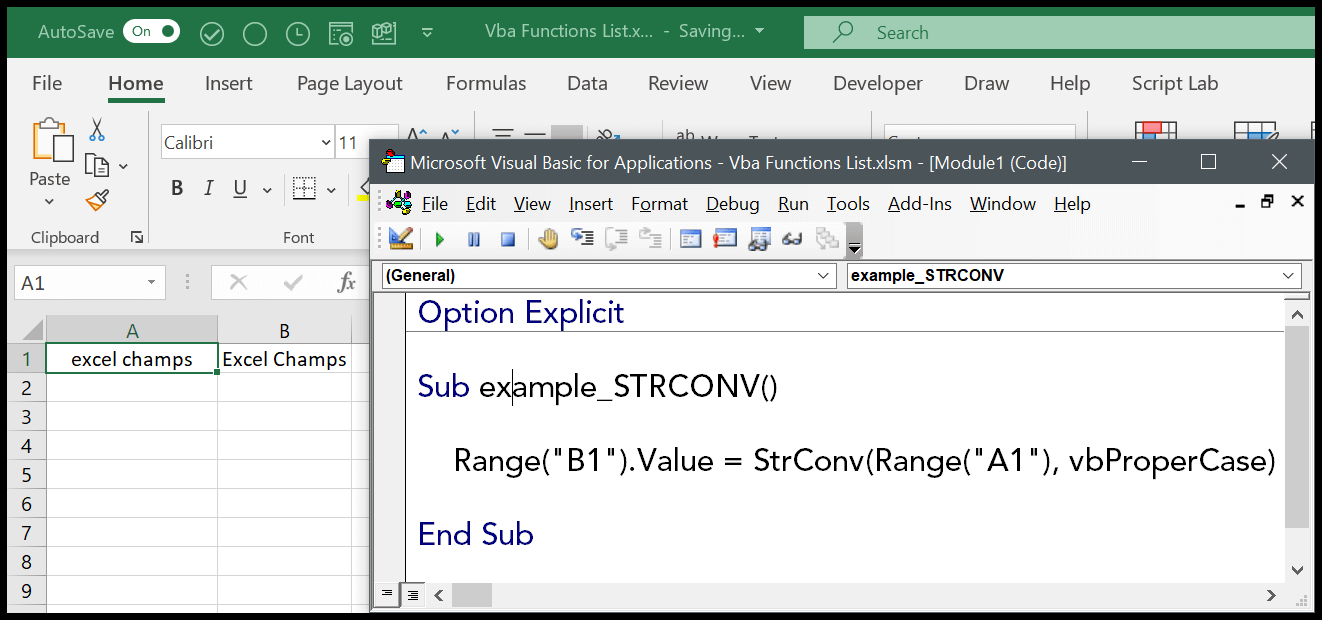Toggle Italic formatting in Font group

[208, 188]
